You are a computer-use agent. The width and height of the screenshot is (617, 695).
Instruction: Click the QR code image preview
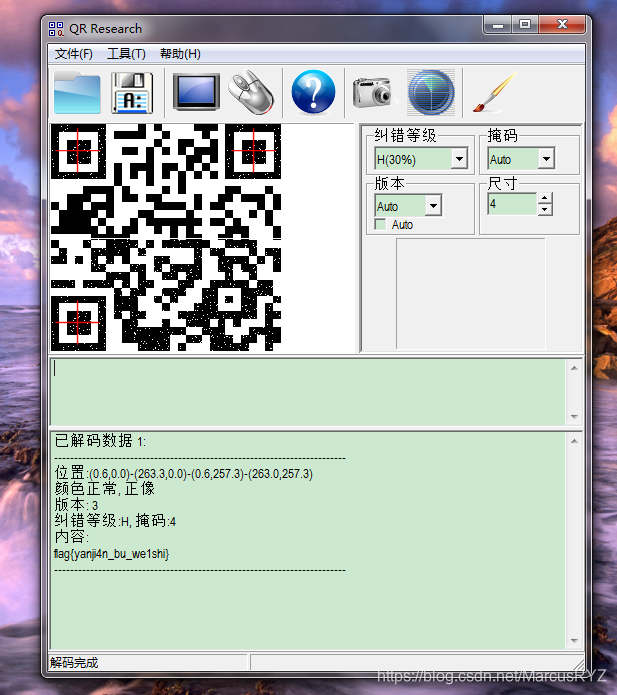[166, 237]
